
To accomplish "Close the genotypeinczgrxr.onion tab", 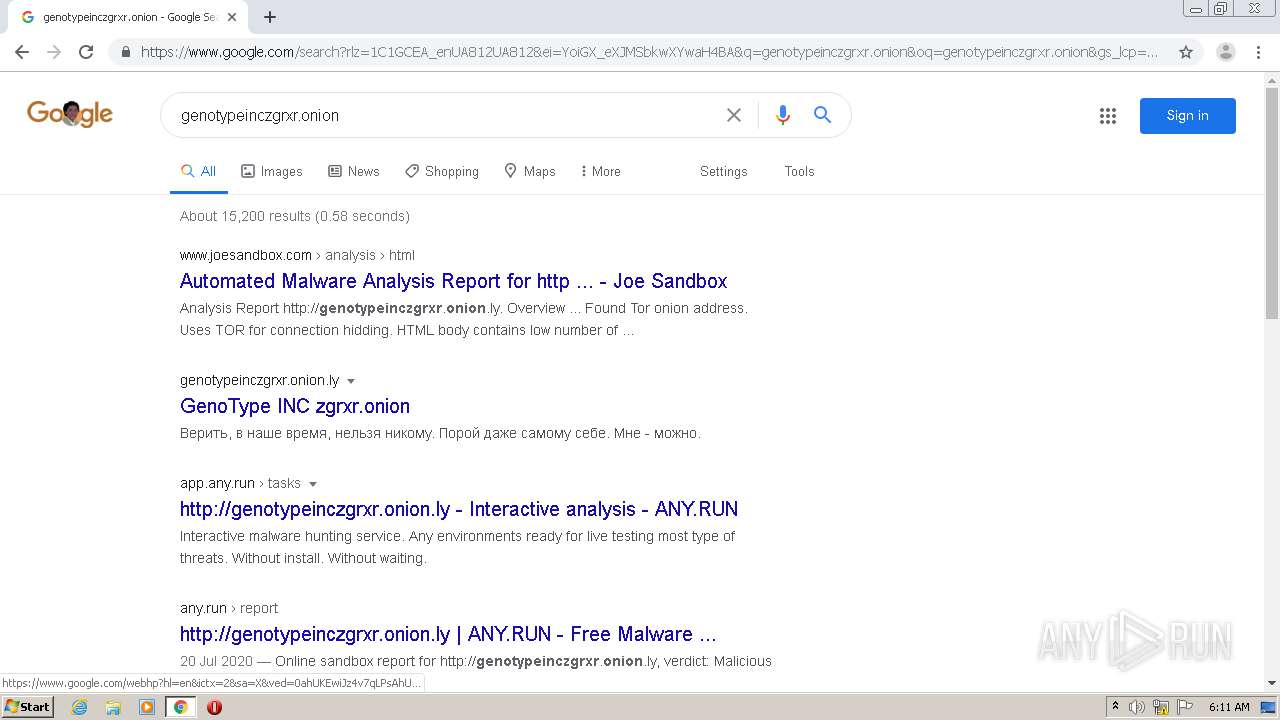I will [x=232, y=17].
